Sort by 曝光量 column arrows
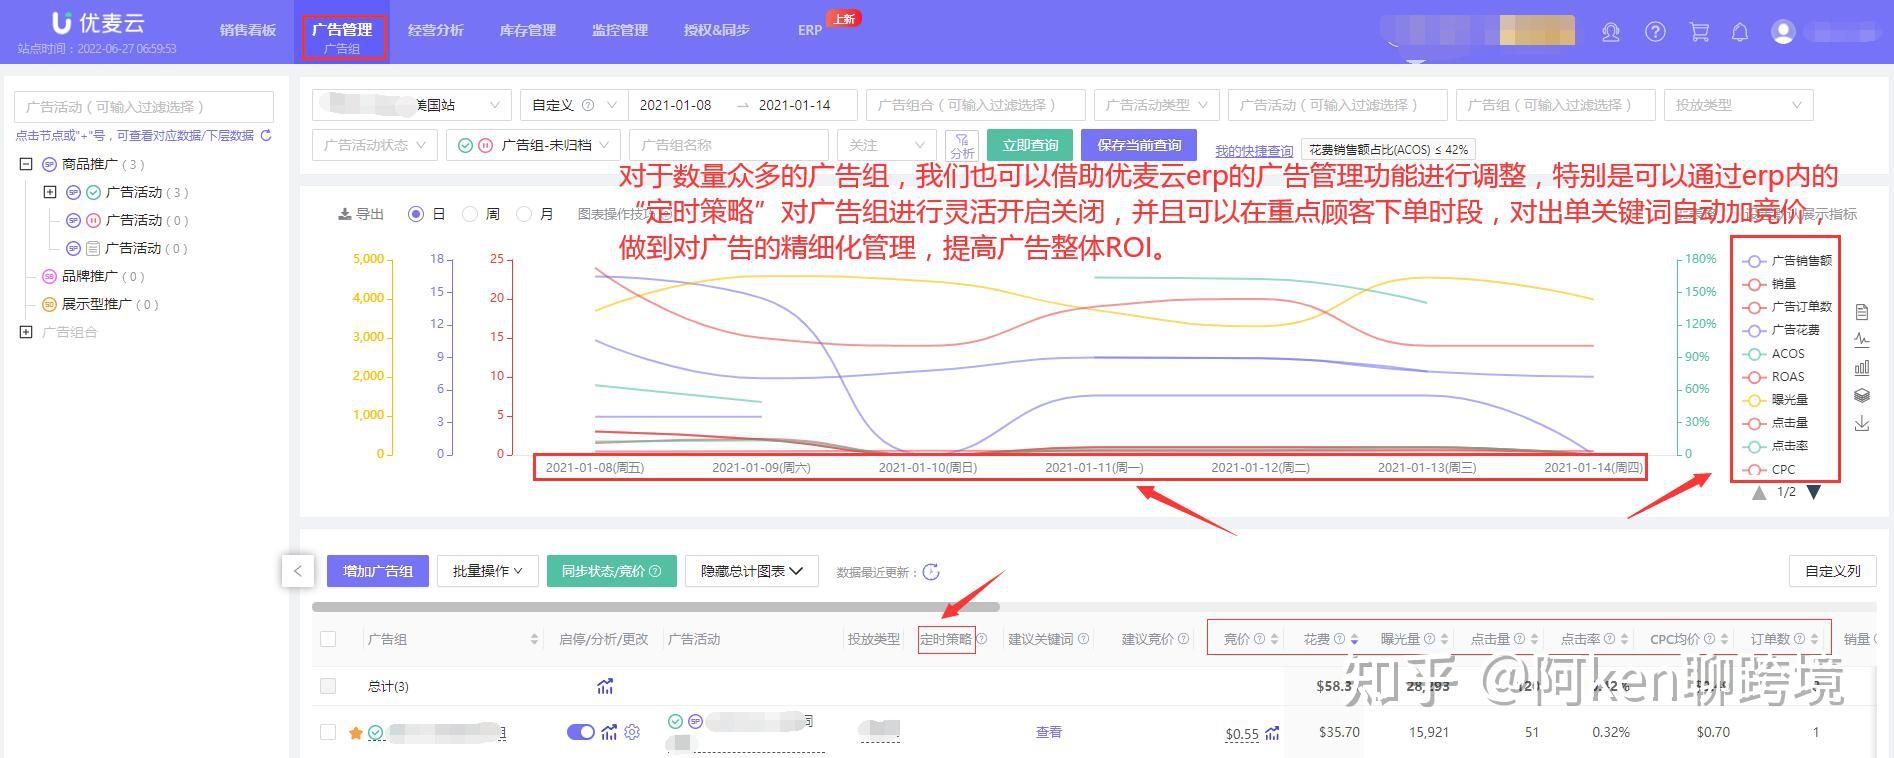Screen dimensions: 1894x758 tap(1445, 639)
